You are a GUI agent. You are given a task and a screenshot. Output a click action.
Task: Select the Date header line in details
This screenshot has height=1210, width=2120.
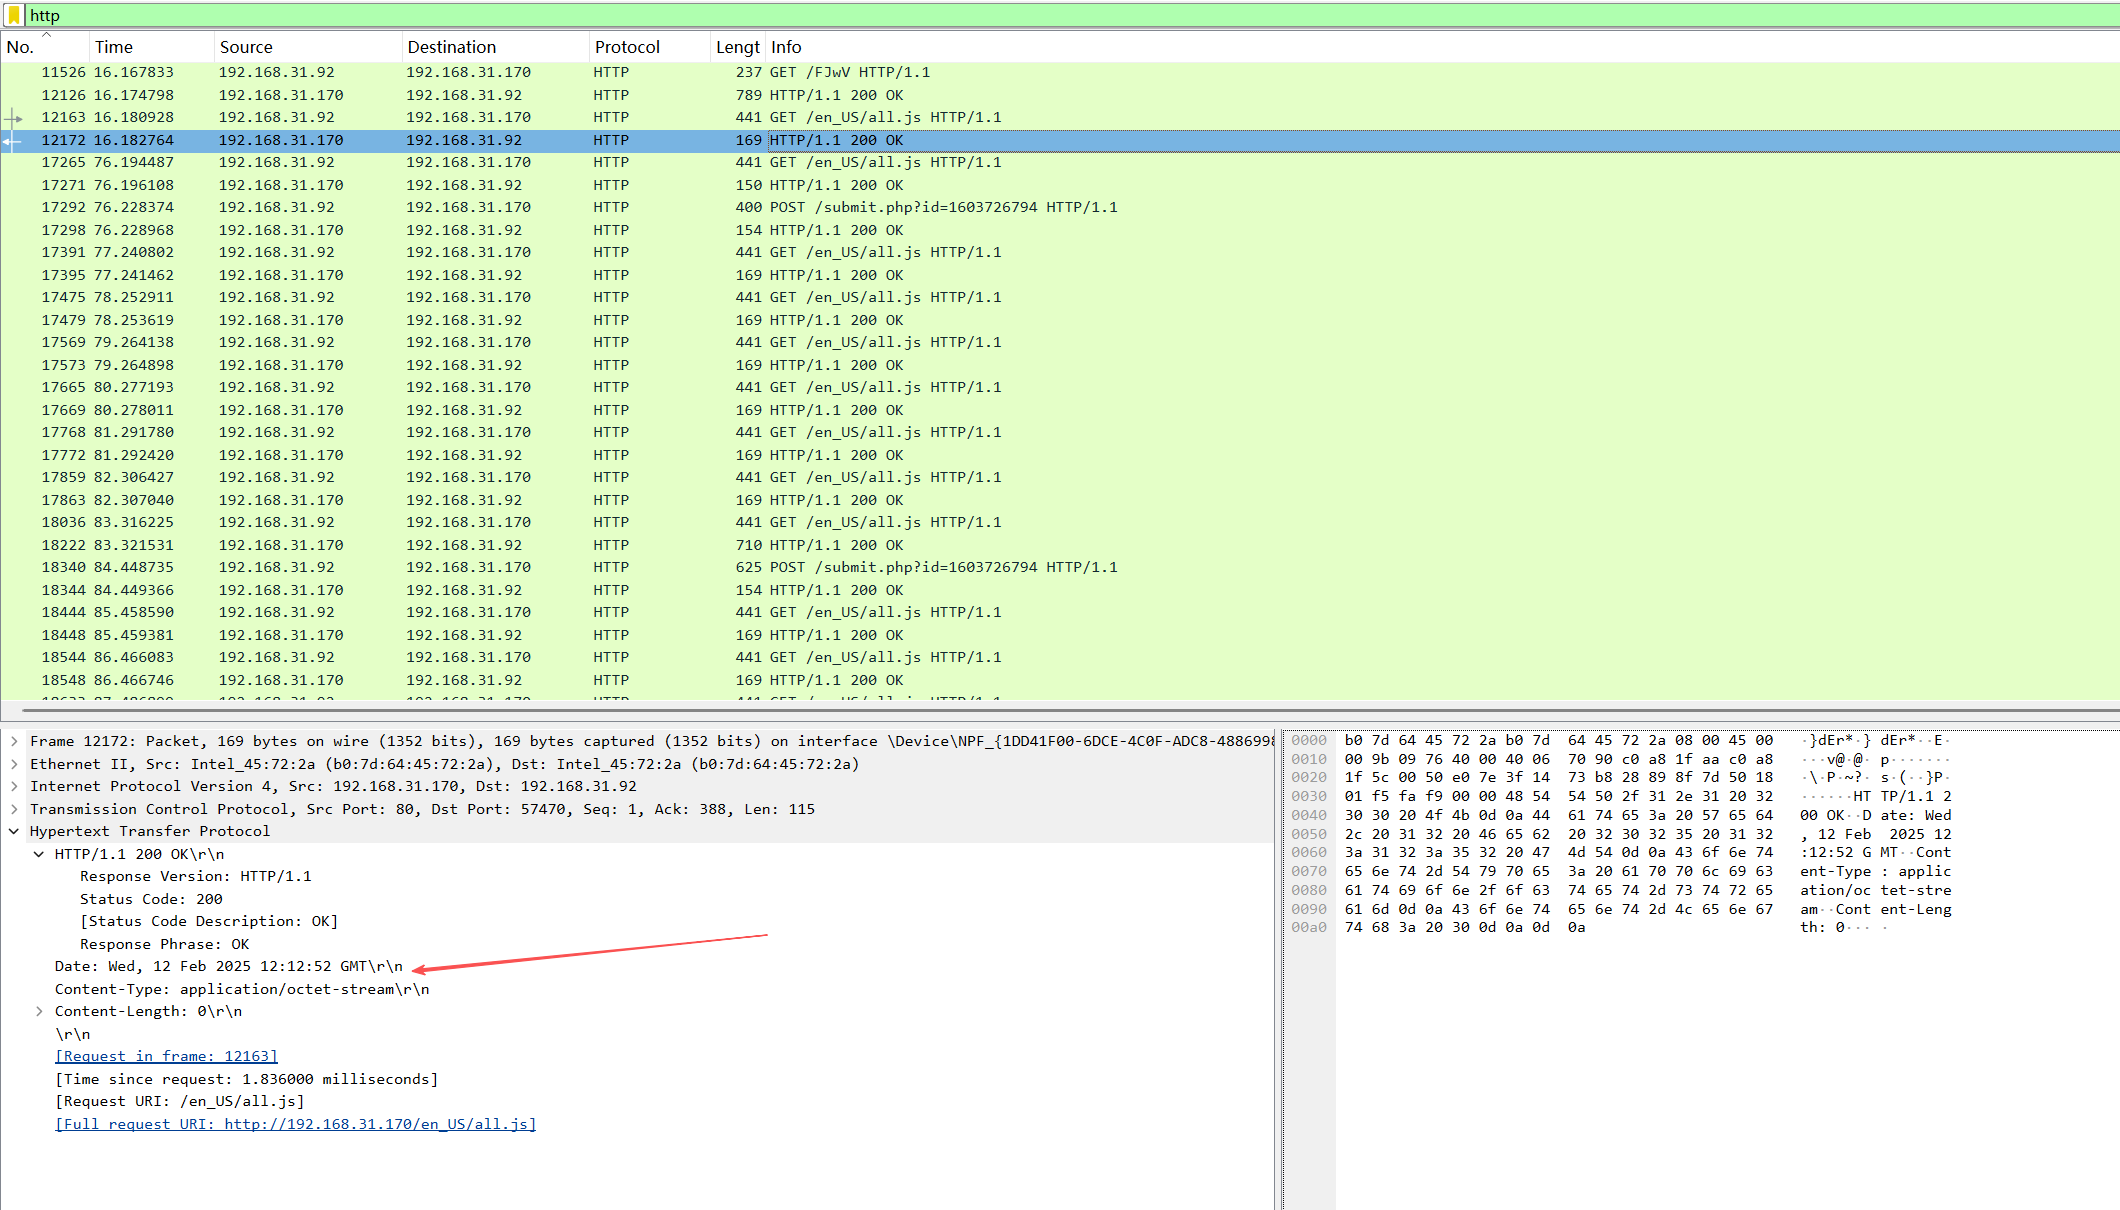[x=228, y=966]
